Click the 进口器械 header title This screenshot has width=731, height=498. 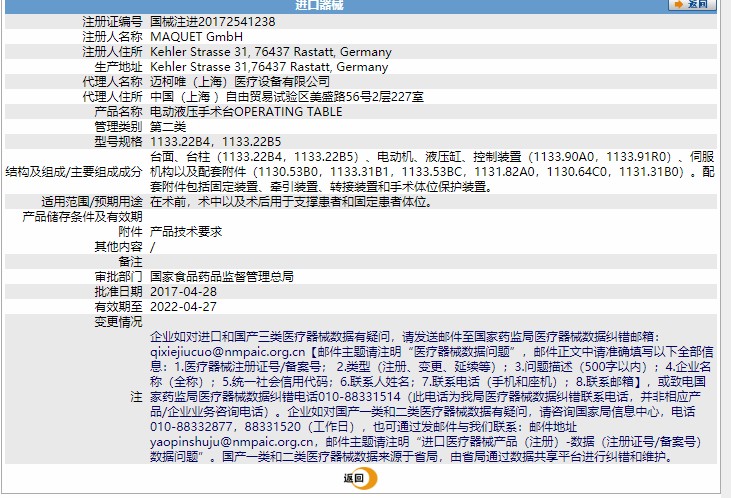(319, 5)
